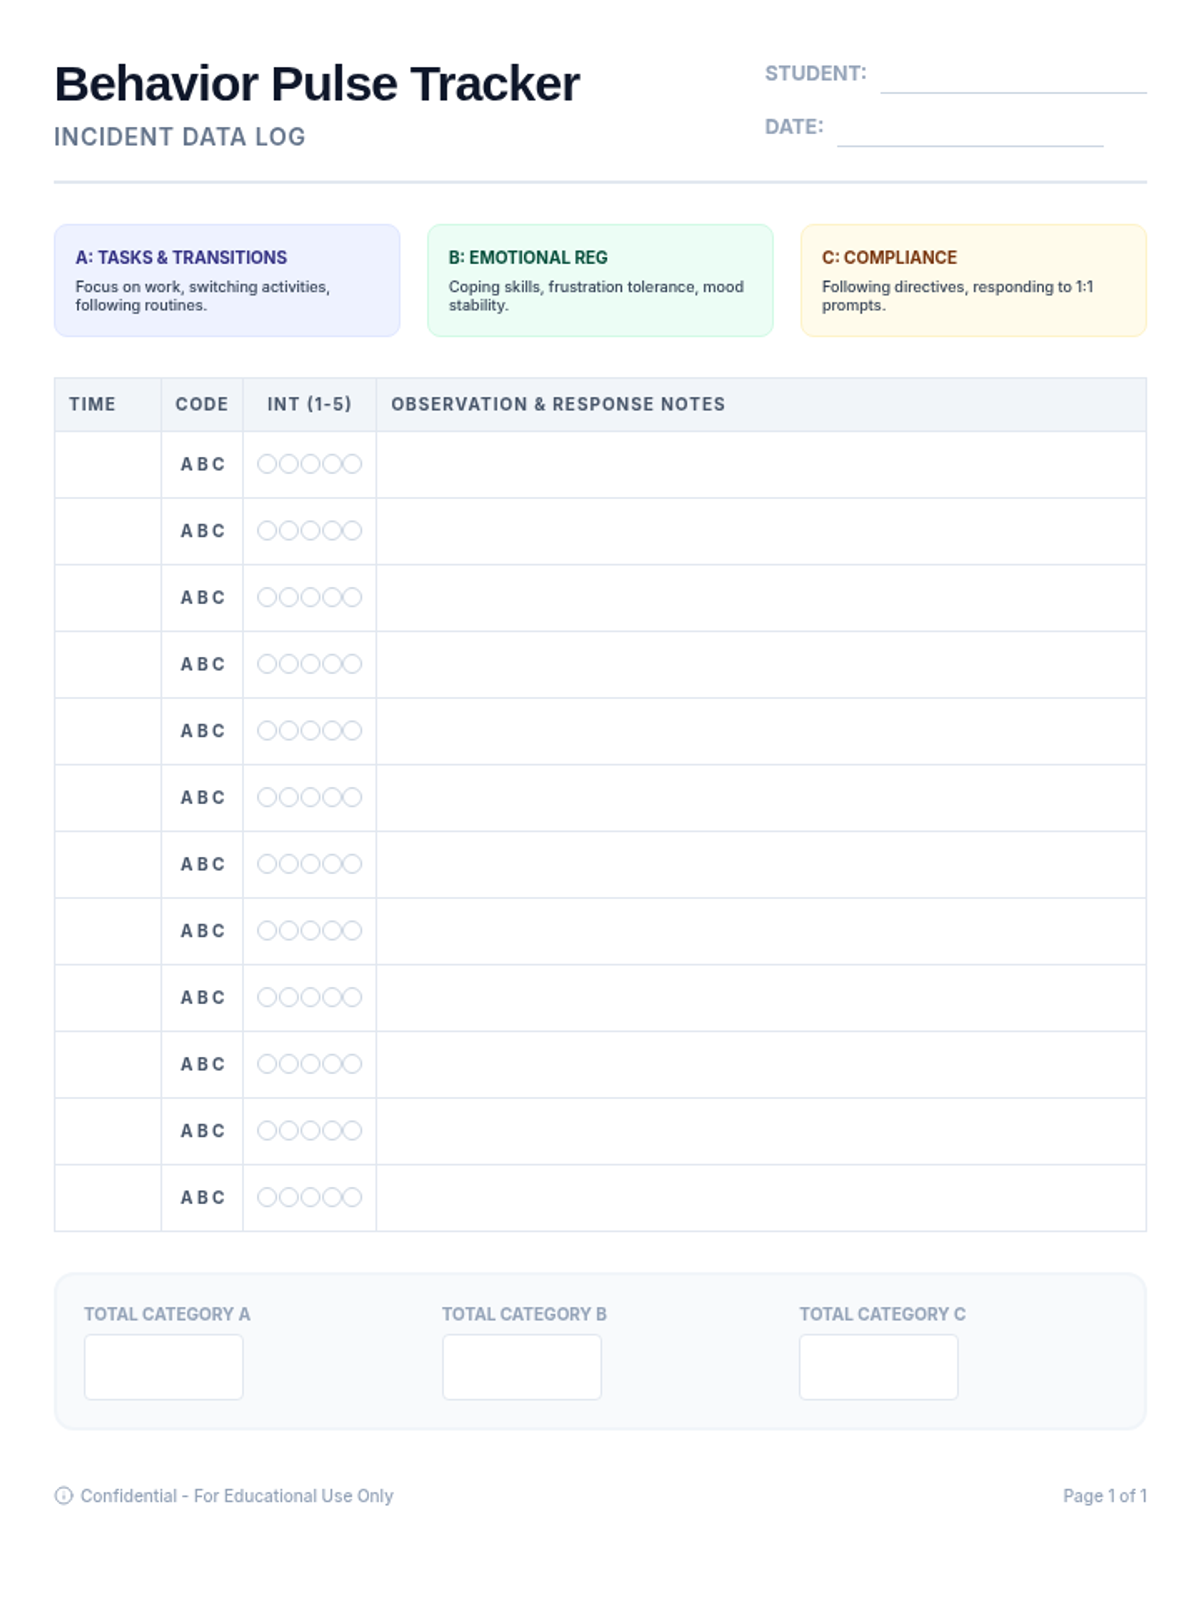Screen dimensions: 1200x1600
Task: Mark intensity 1 circle in first row
Action: pos(267,464)
